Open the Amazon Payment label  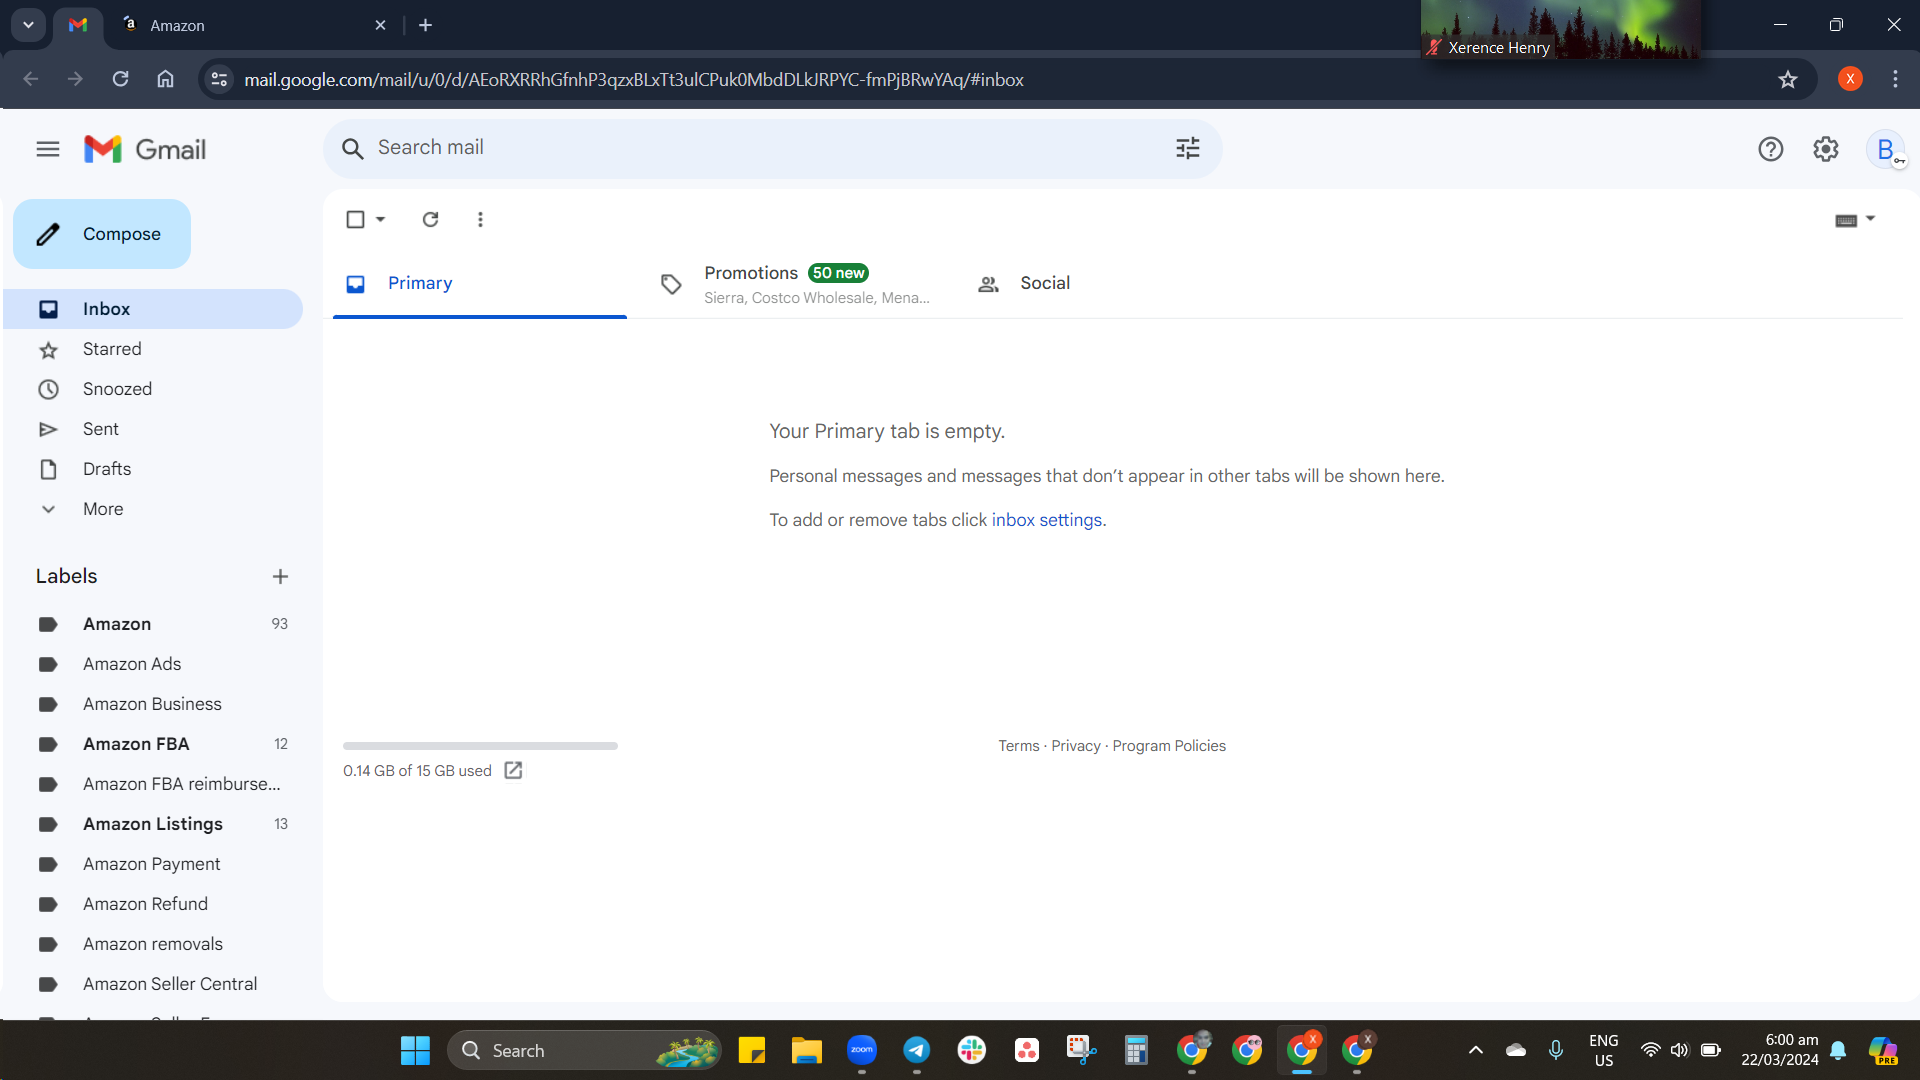152,864
